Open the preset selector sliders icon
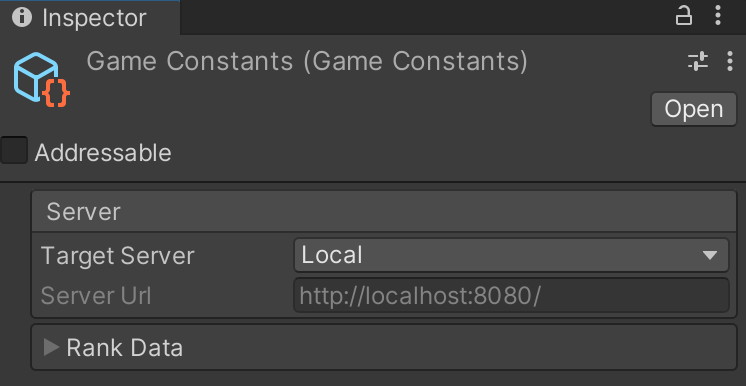The image size is (746, 386). (698, 61)
